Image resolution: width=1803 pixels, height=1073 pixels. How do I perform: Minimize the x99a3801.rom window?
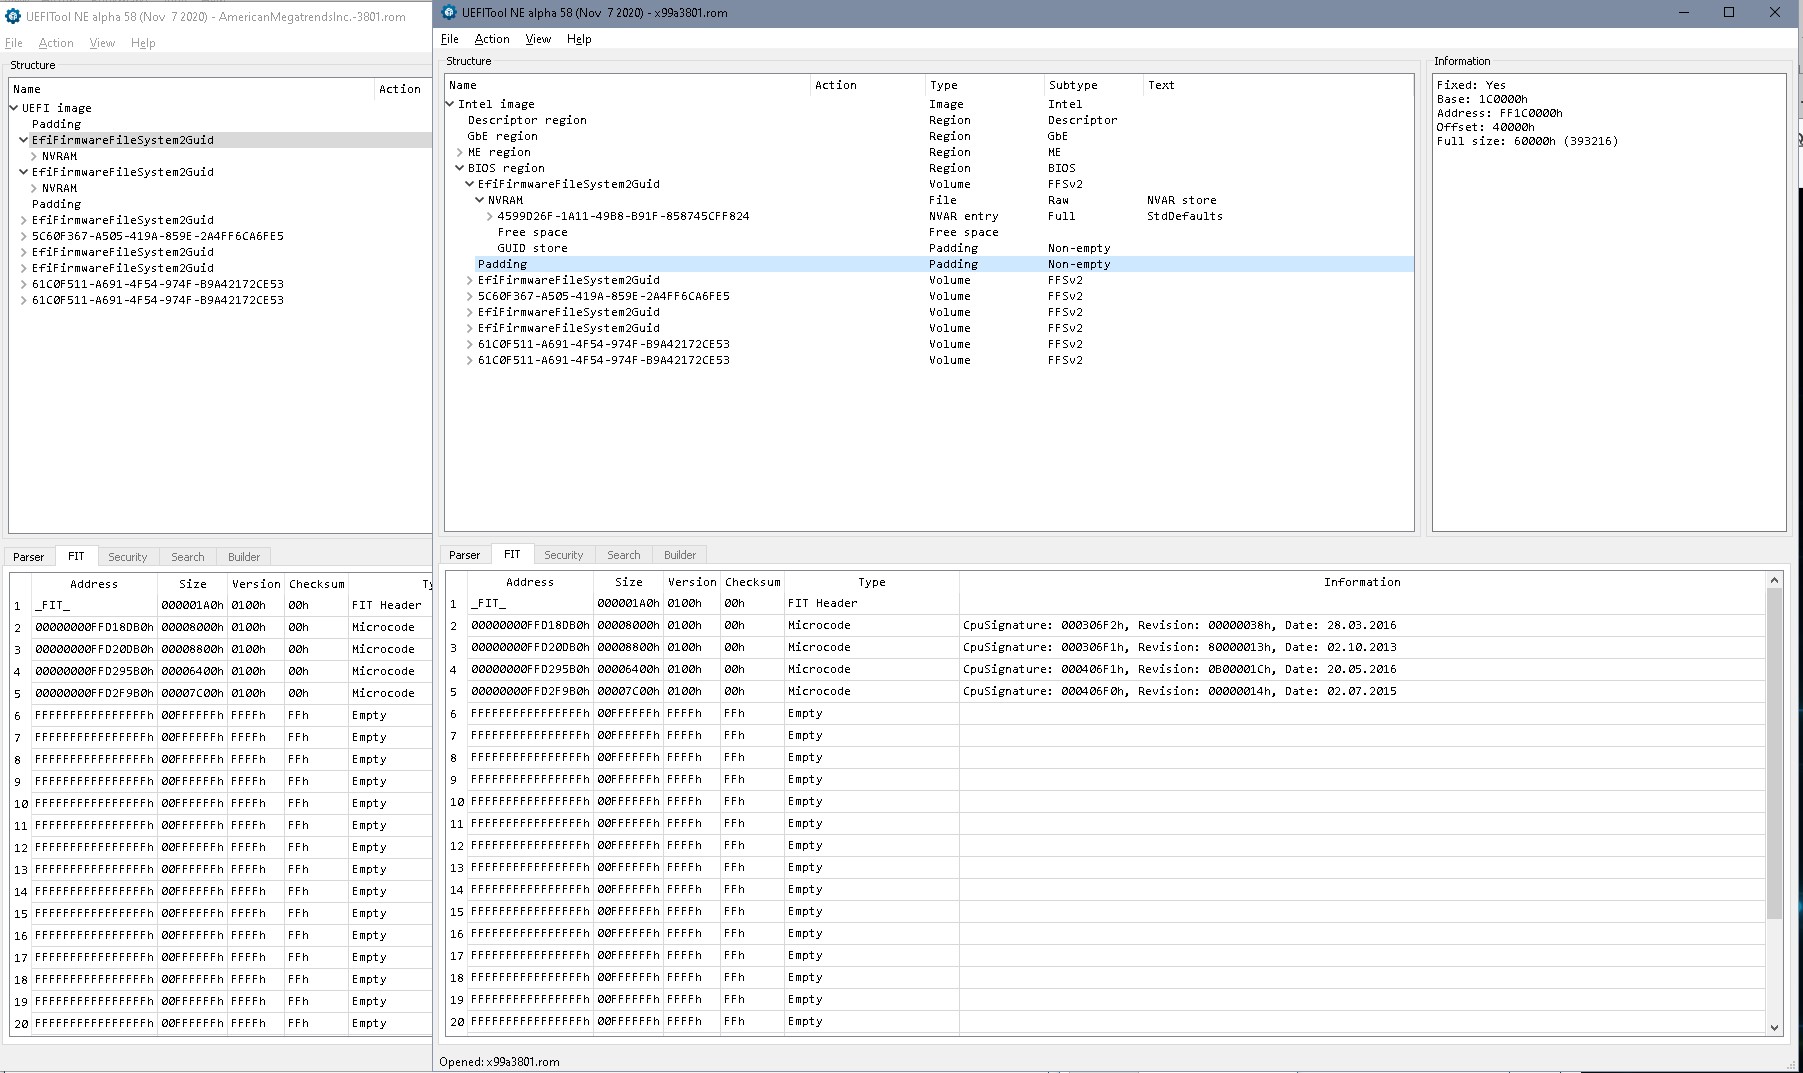[x=1684, y=13]
